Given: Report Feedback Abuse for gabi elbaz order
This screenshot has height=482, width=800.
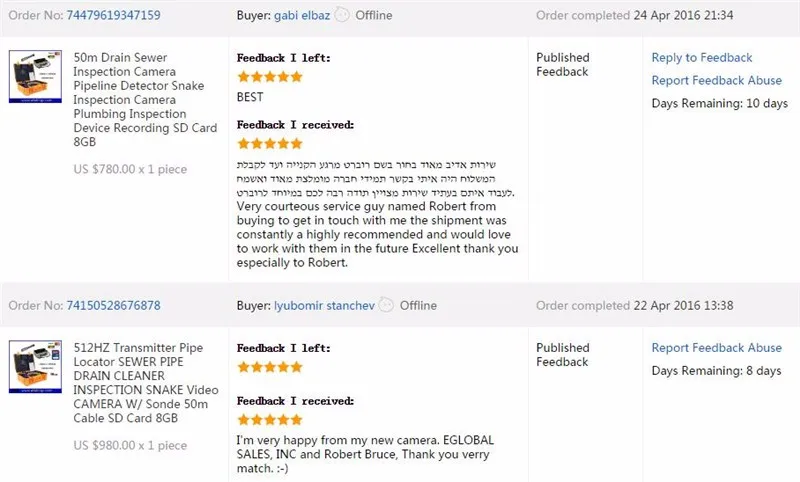Looking at the screenshot, I should pyautogui.click(x=716, y=81).
